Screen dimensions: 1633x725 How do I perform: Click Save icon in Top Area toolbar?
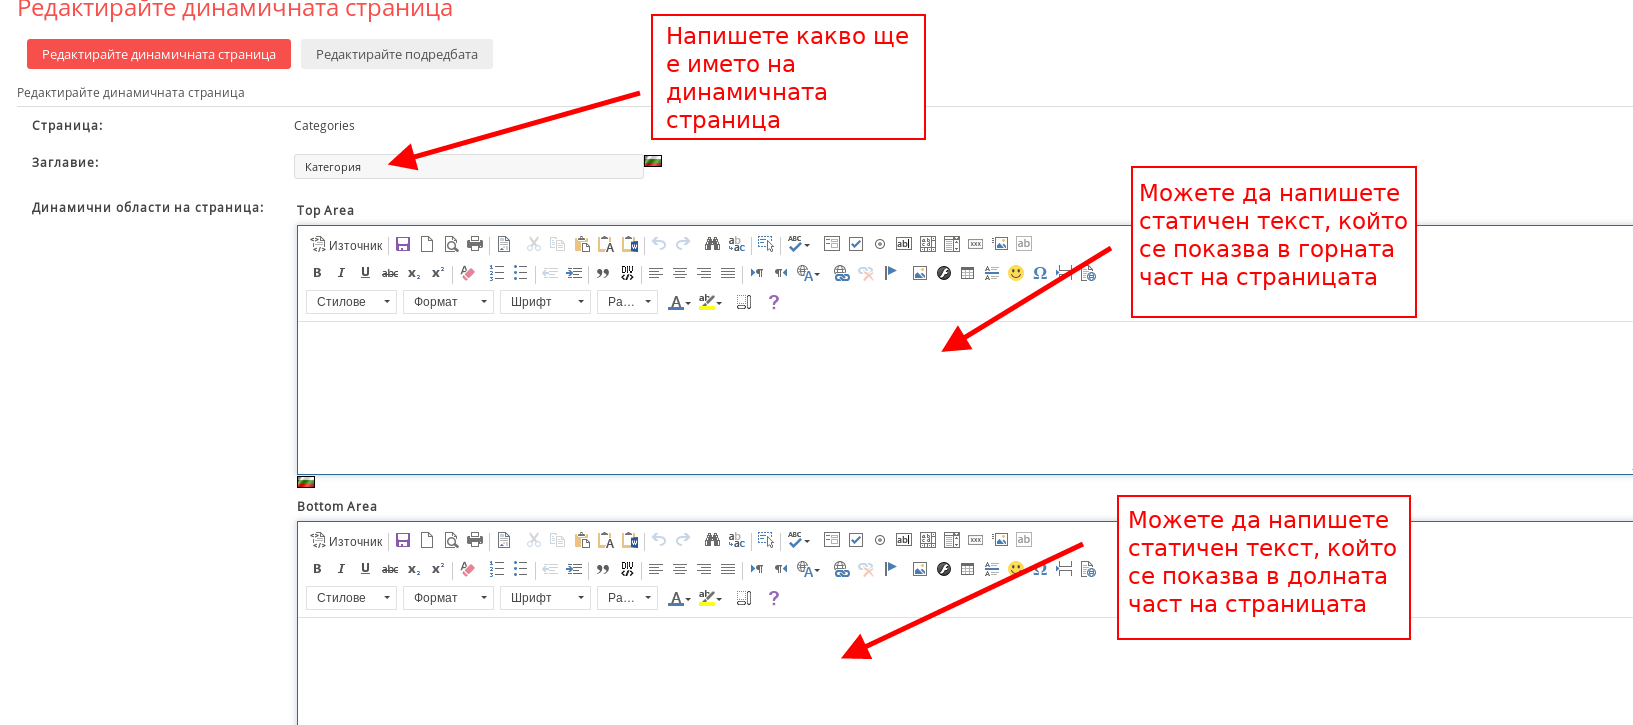click(x=403, y=244)
